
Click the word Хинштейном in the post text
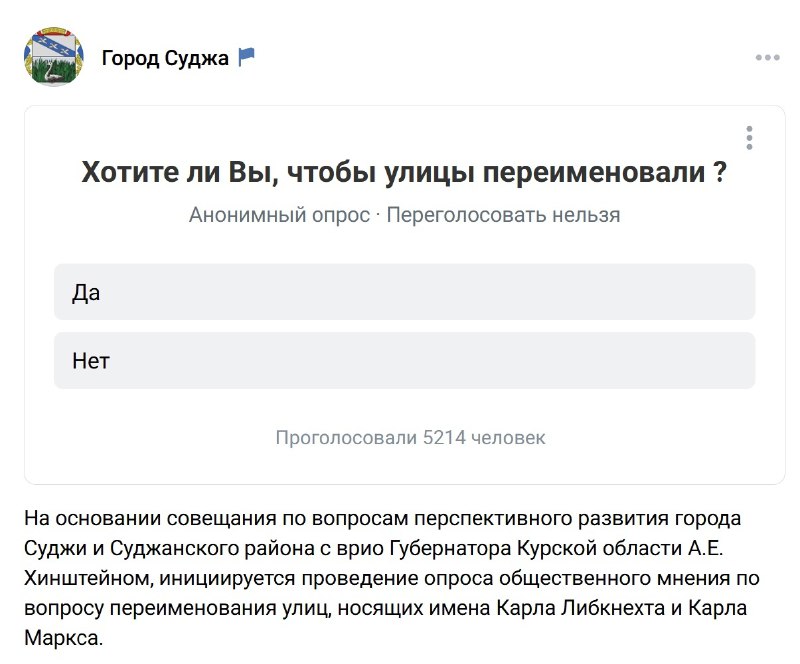pyautogui.click(x=88, y=578)
